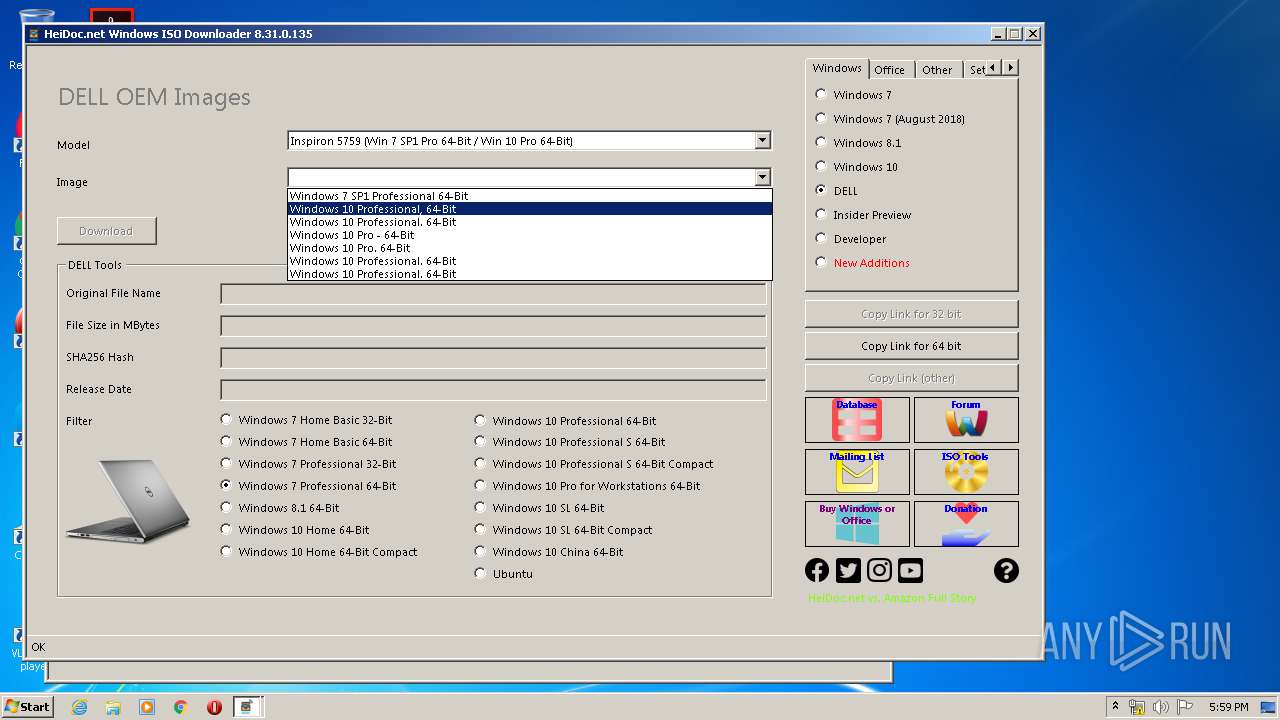
Task: Open HeiDoc.net vs. Amazon Full Story link
Action: click(892, 598)
